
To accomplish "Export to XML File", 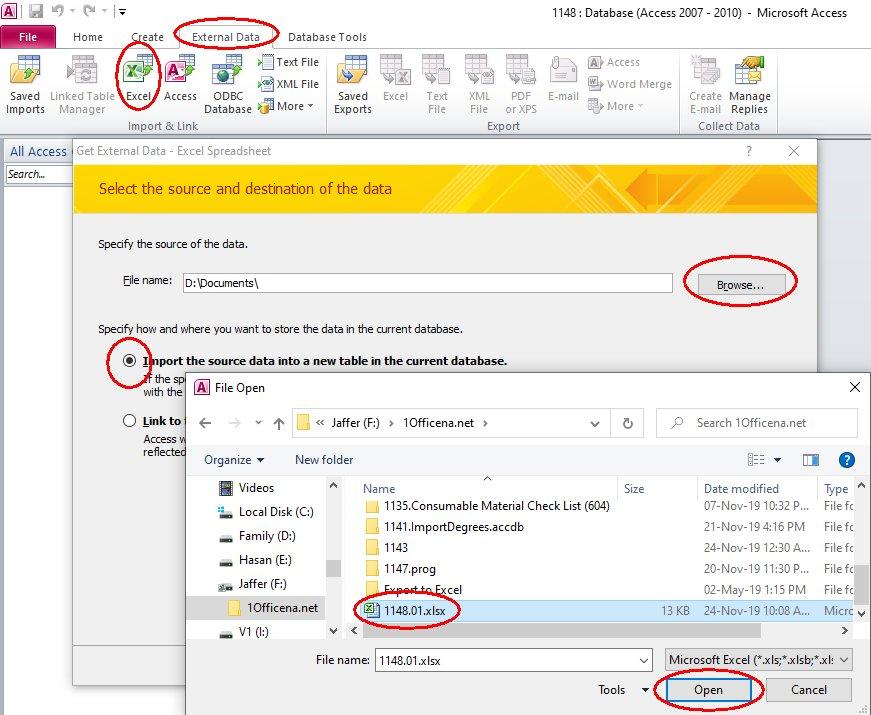I will (x=479, y=84).
